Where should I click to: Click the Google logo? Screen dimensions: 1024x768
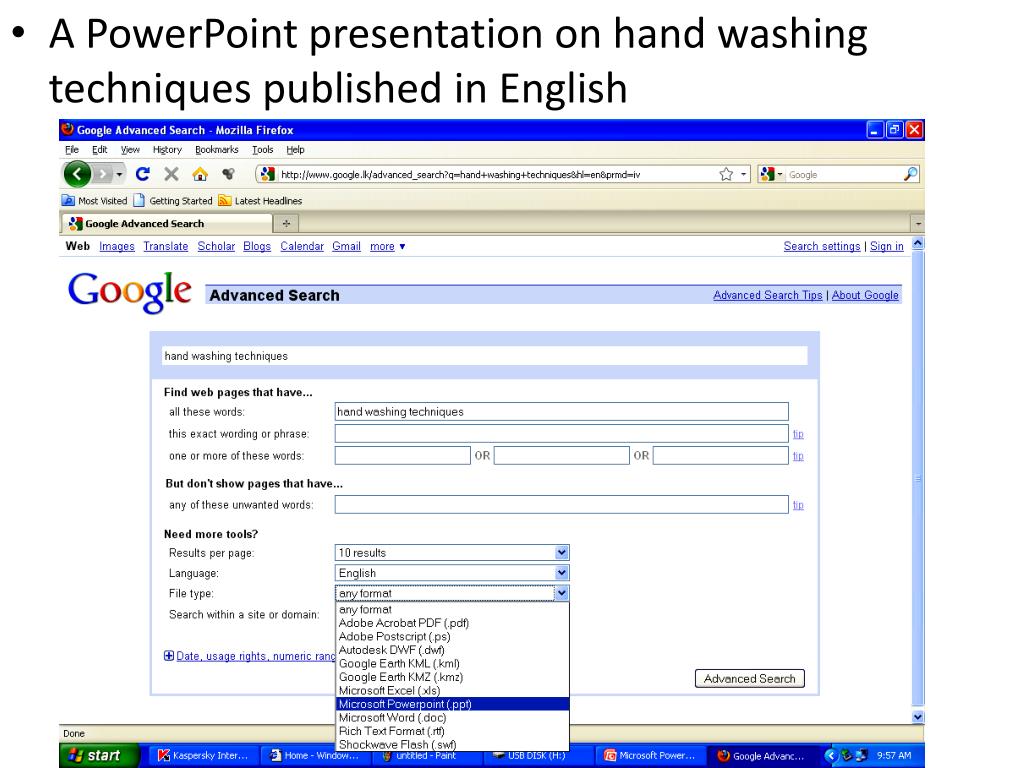coord(129,292)
